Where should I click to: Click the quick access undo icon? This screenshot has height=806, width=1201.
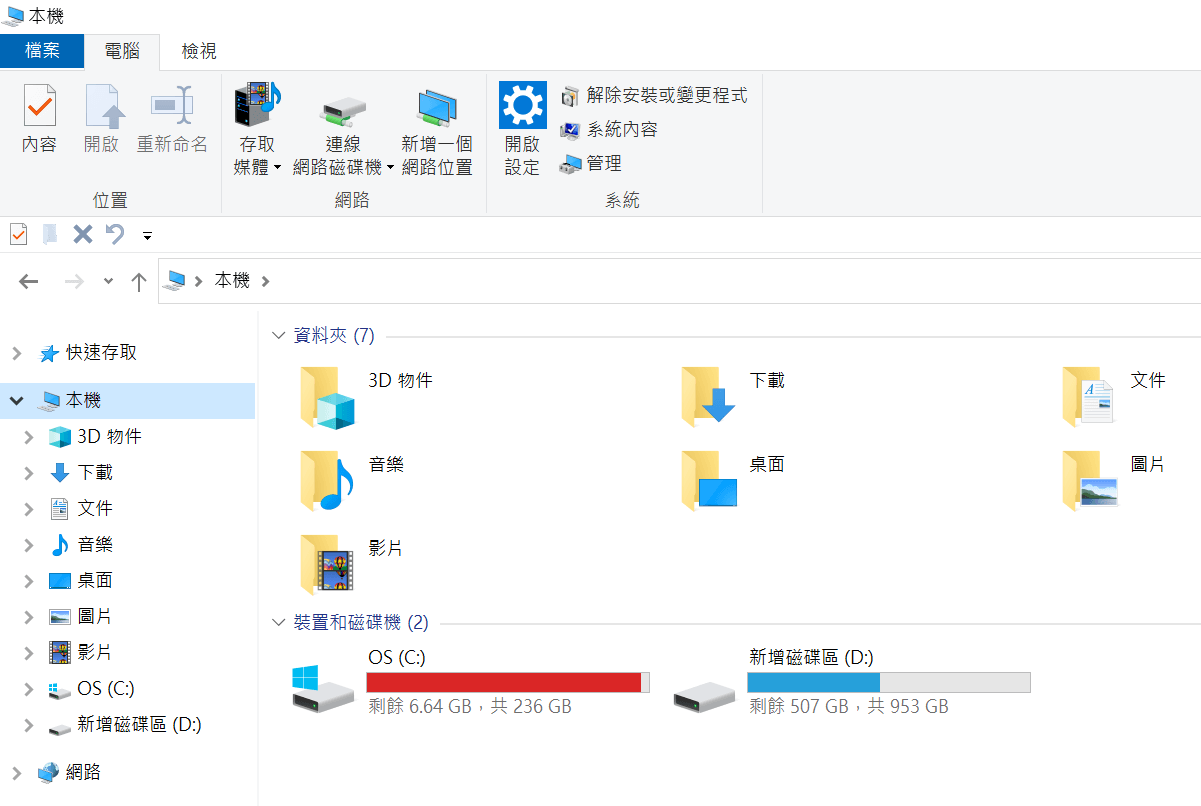click(115, 234)
